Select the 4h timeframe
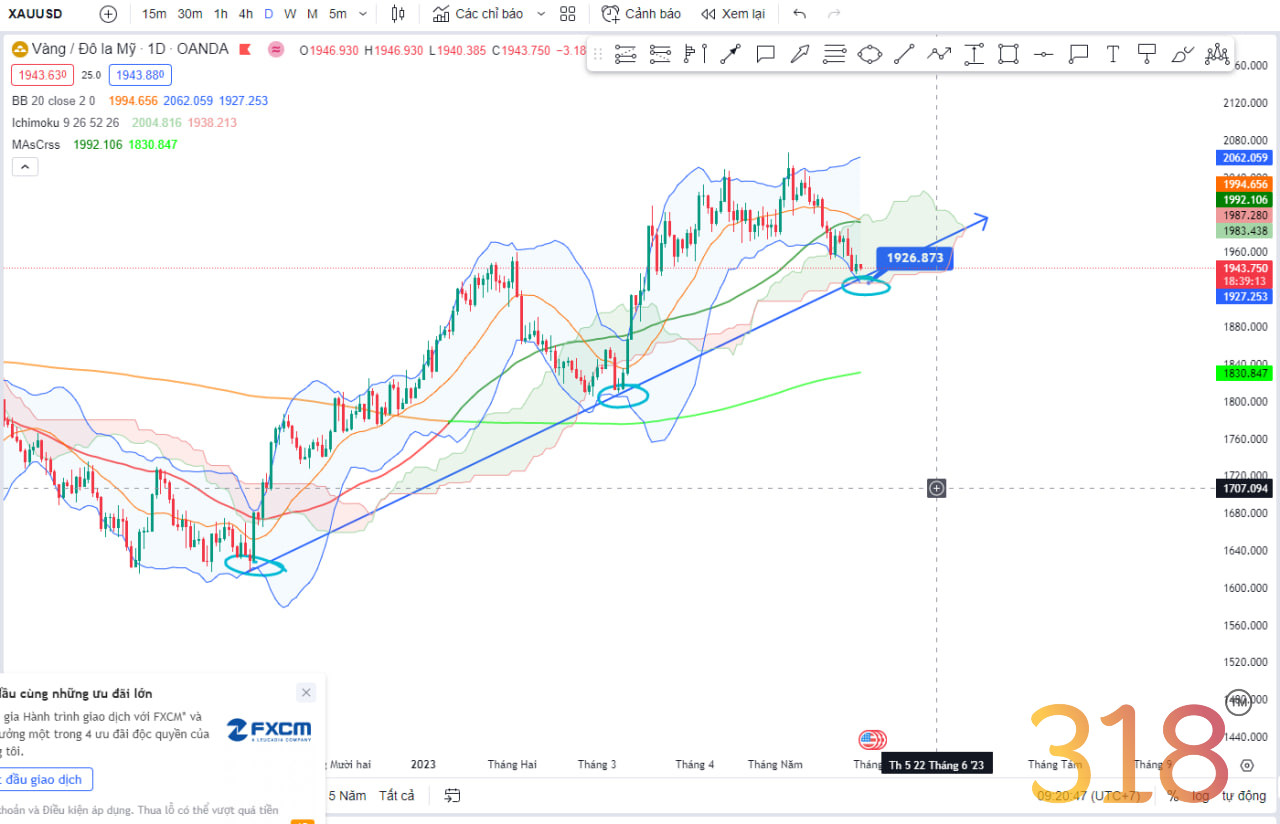The image size is (1280, 824). tap(246, 14)
